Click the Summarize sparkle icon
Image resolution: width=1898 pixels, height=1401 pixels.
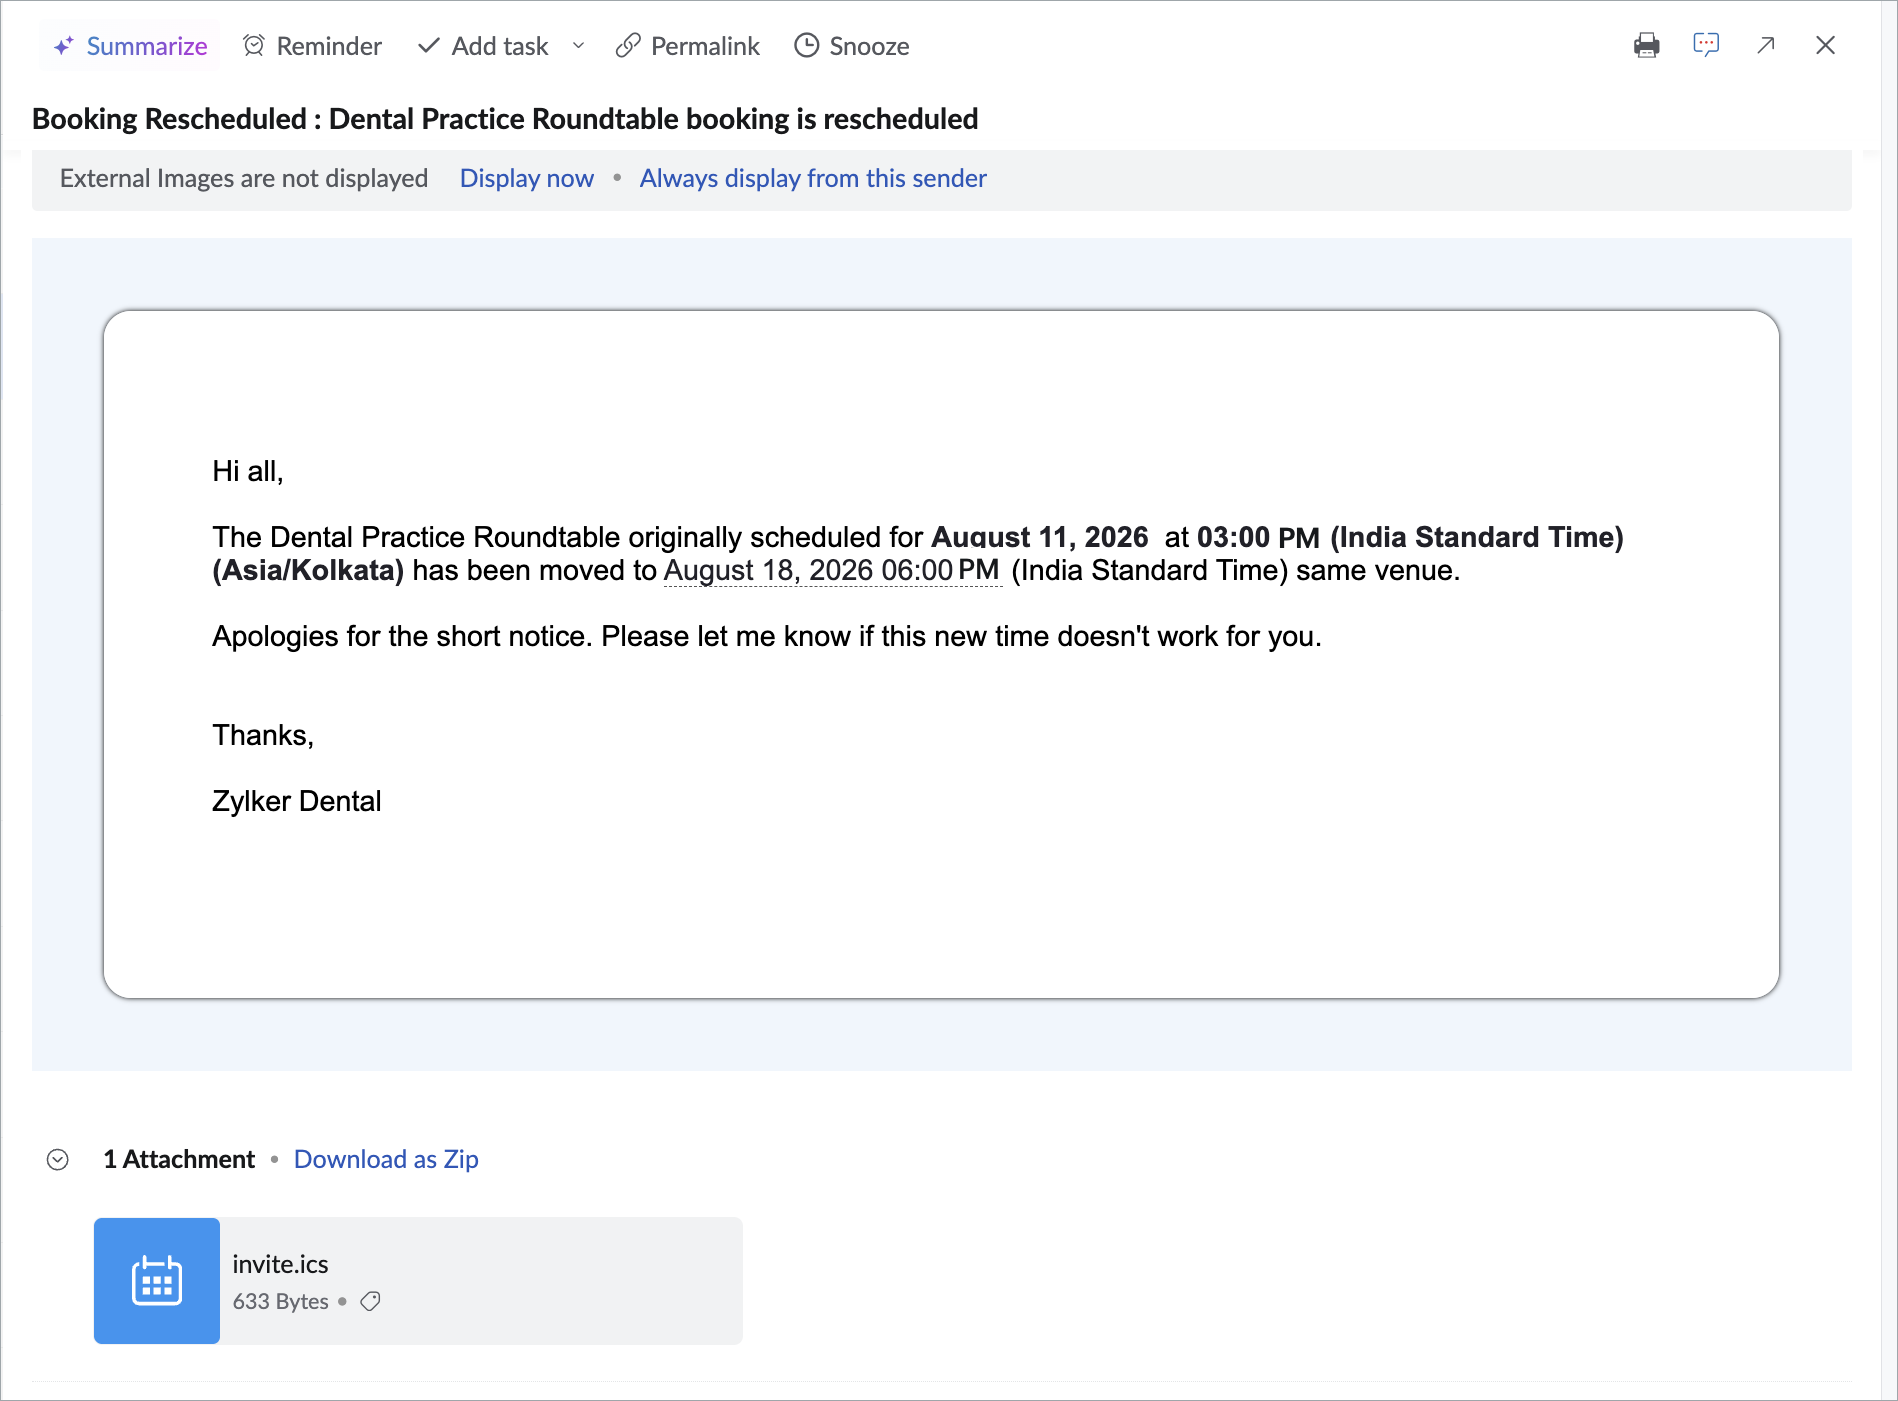63,46
